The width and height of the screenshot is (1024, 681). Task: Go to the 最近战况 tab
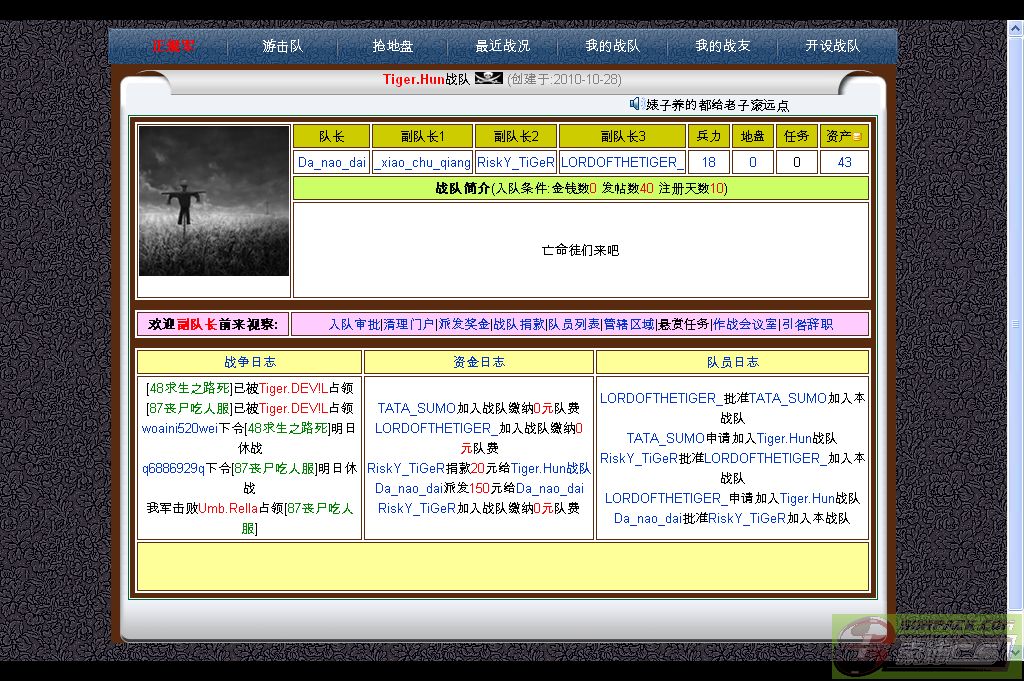(502, 46)
